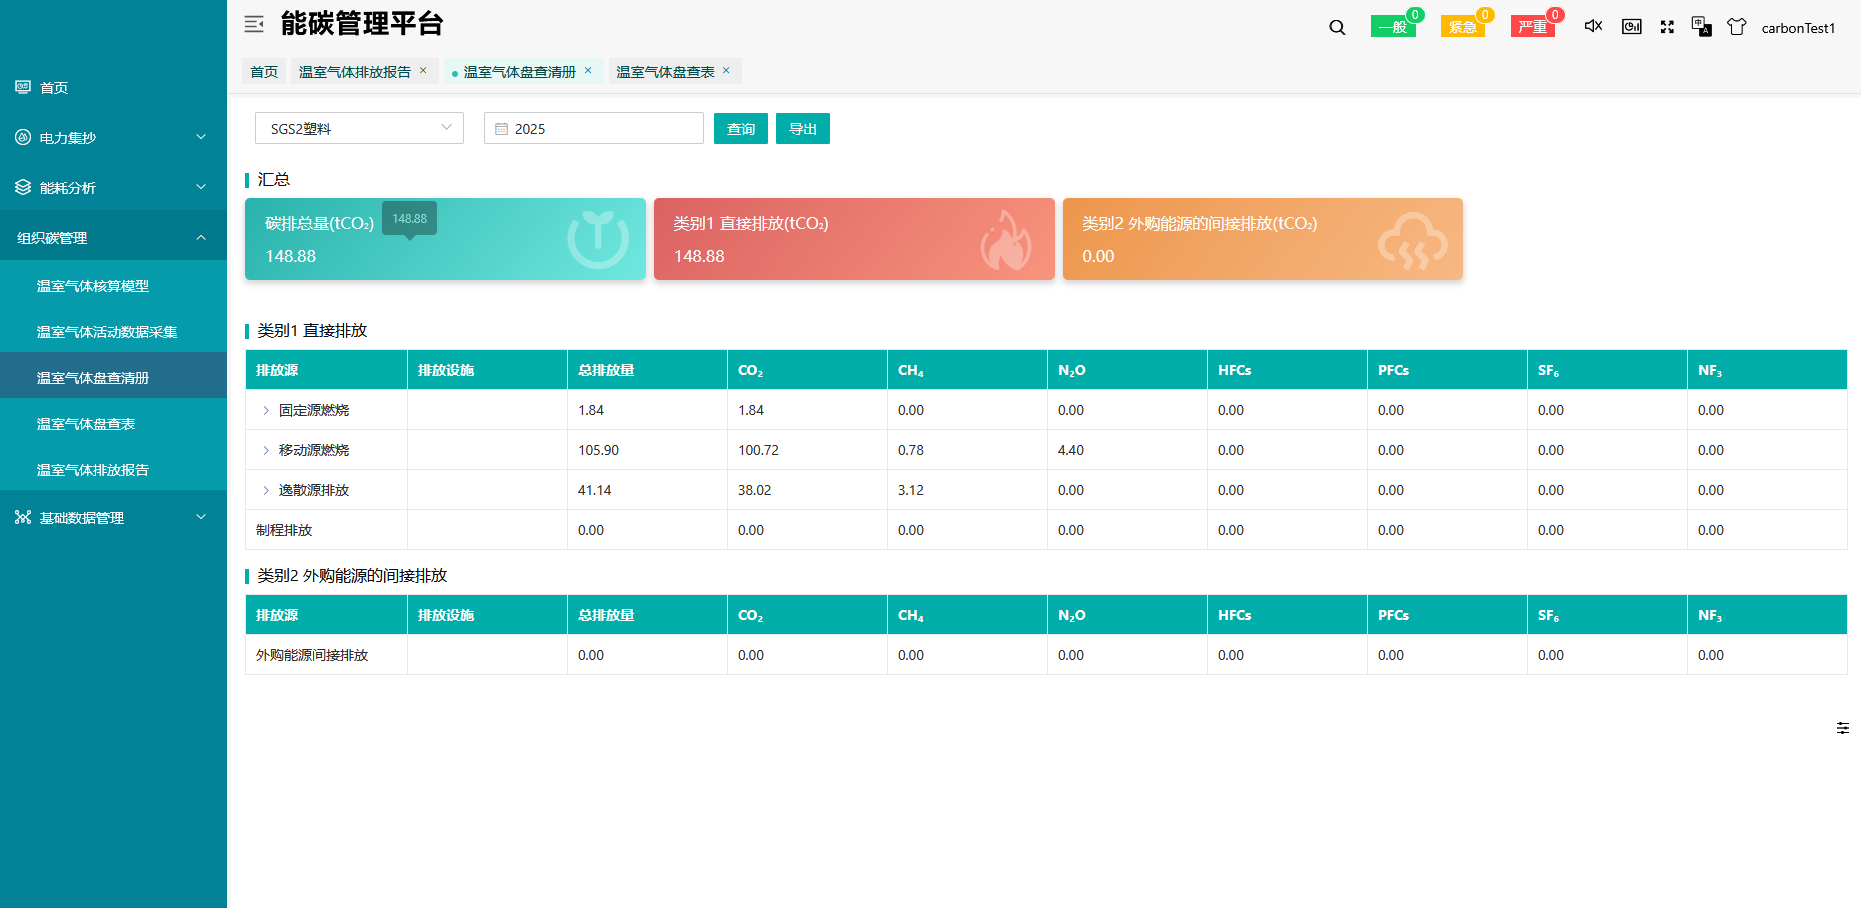Switch to the 温室气体盘查表 tab

665,72
